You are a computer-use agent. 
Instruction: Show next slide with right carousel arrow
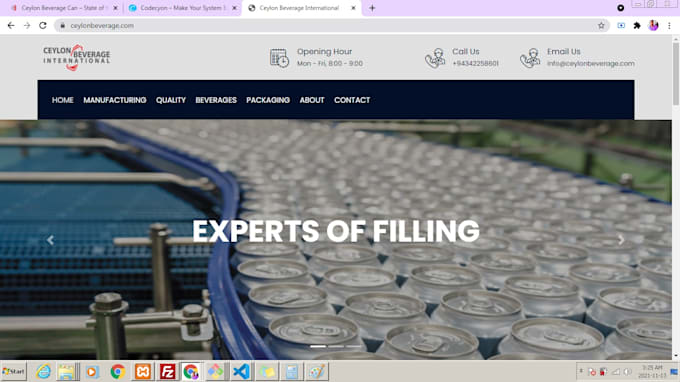coord(621,240)
